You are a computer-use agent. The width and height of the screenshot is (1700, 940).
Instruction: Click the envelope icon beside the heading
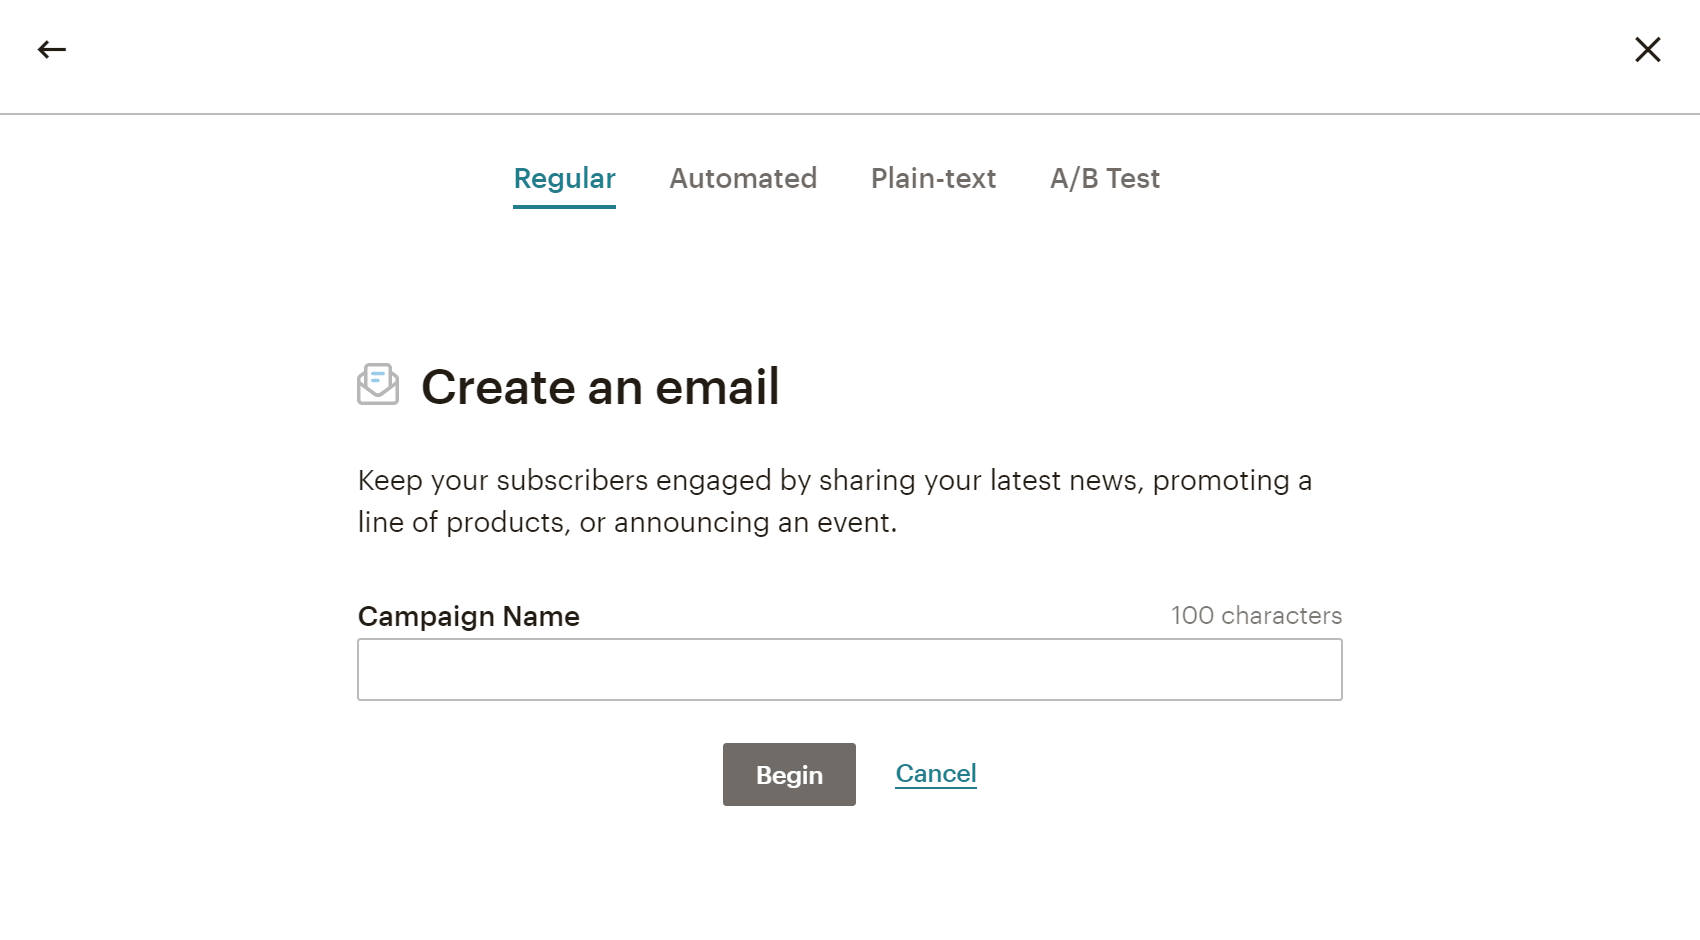coord(378,385)
